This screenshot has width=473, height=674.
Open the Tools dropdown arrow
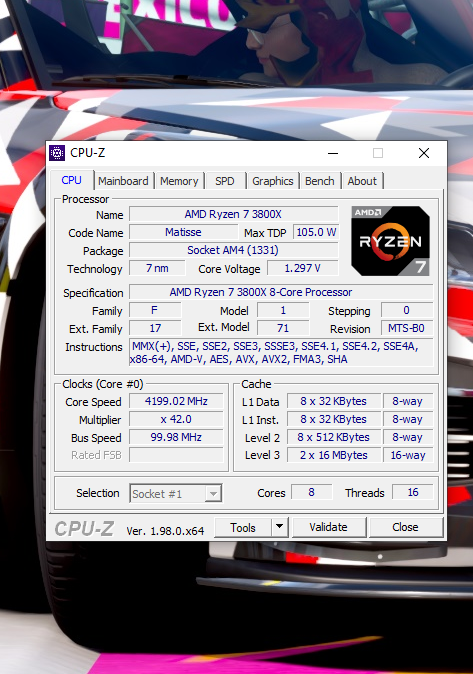tap(280, 527)
